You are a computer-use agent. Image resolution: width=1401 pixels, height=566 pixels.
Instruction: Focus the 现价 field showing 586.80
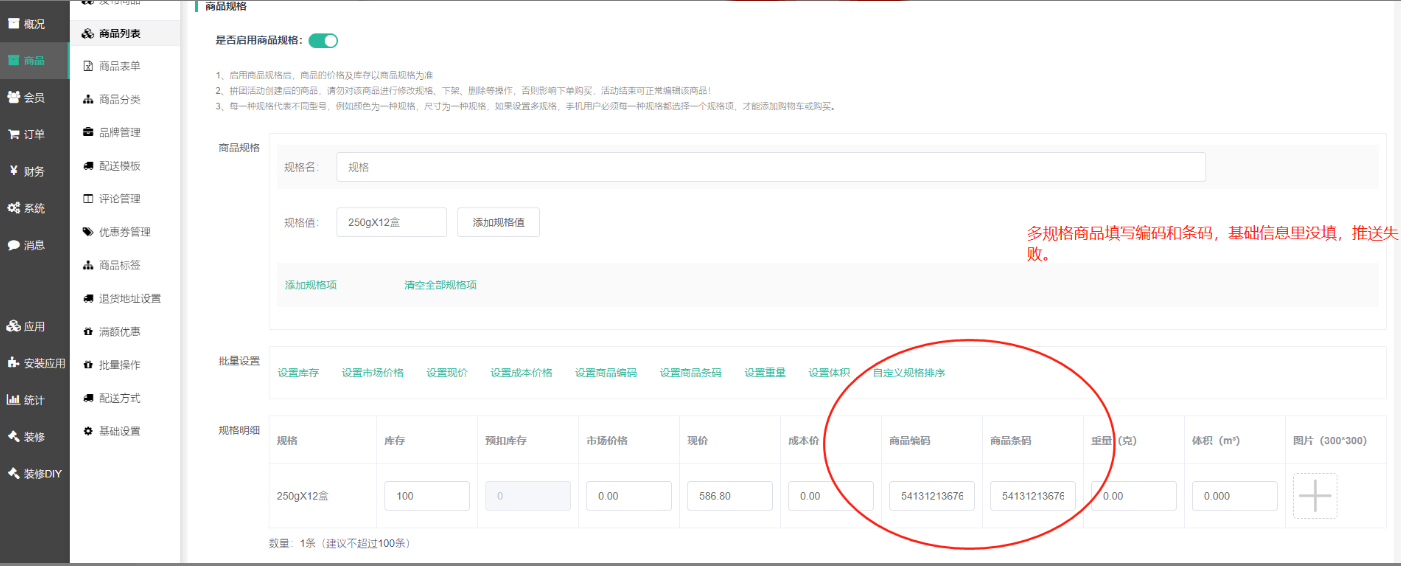click(729, 496)
